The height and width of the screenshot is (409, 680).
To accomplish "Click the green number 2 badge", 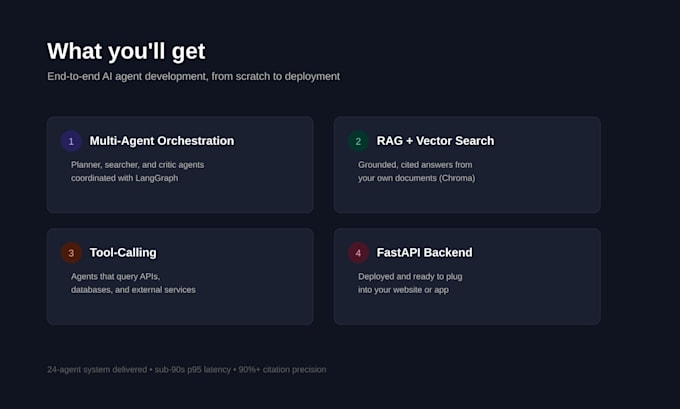I will 358,141.
